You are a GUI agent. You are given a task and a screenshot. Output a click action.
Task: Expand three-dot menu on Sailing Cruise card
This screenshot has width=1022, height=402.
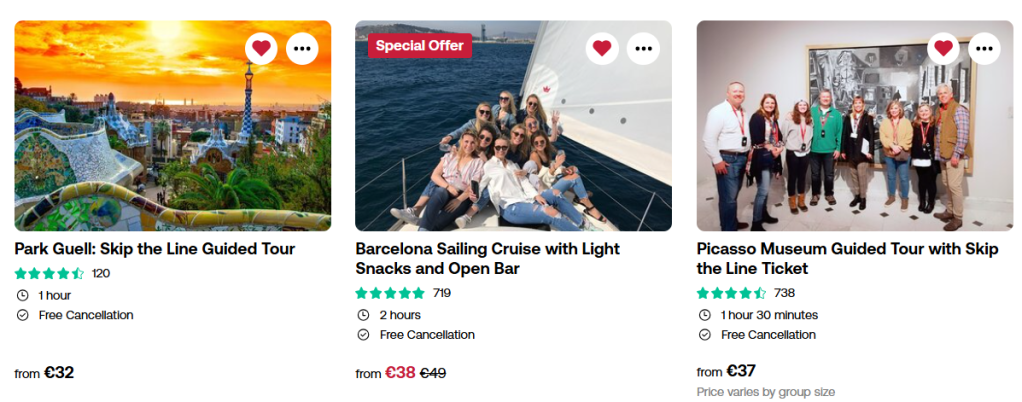644,47
